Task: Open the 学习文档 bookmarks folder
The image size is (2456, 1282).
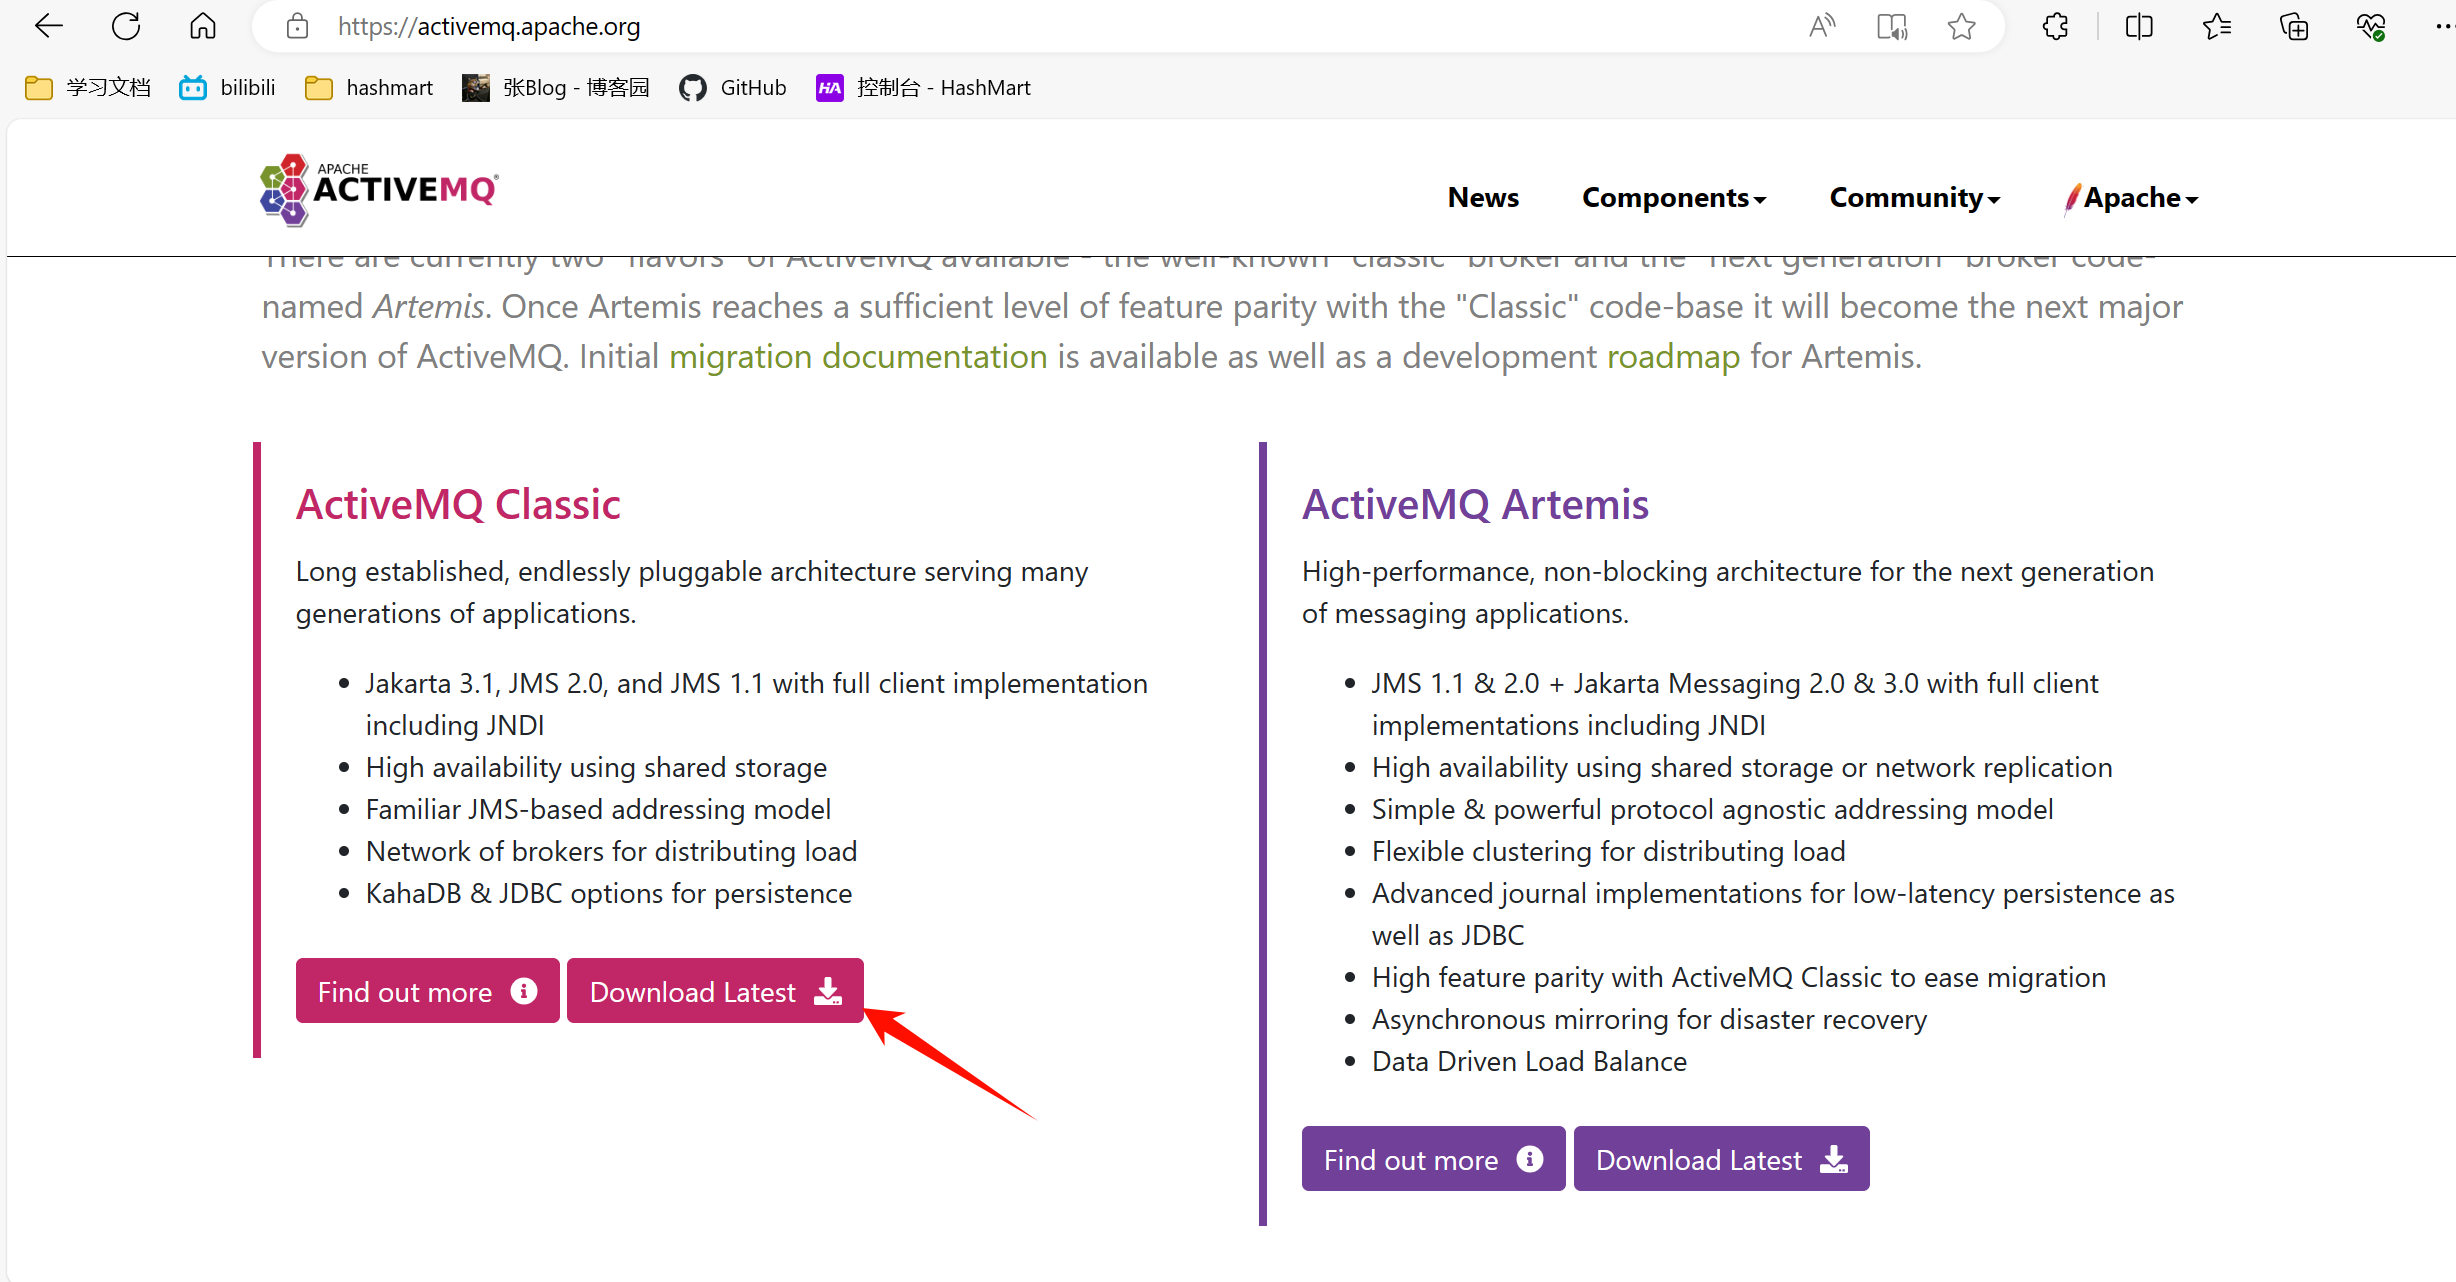Action: pyautogui.click(x=87, y=88)
